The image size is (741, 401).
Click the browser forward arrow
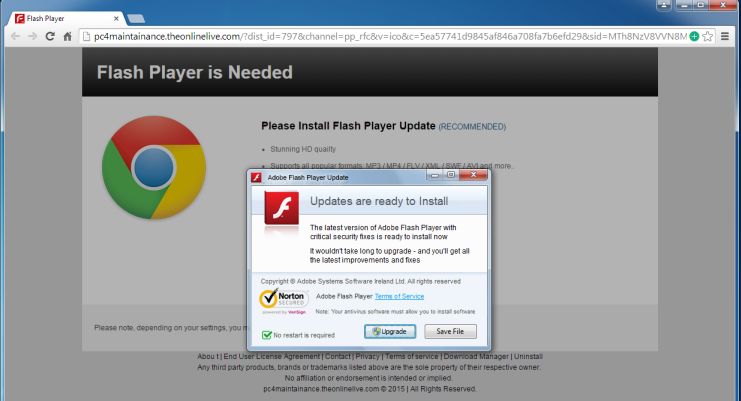32,36
